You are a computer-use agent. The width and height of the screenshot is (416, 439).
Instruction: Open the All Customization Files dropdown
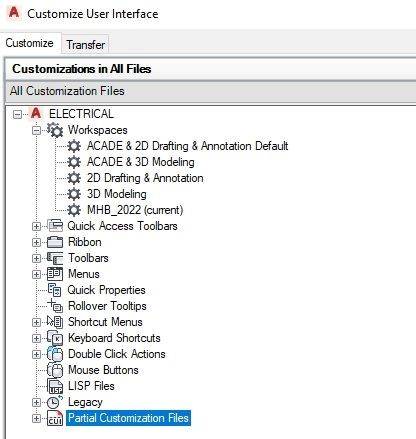click(211, 91)
